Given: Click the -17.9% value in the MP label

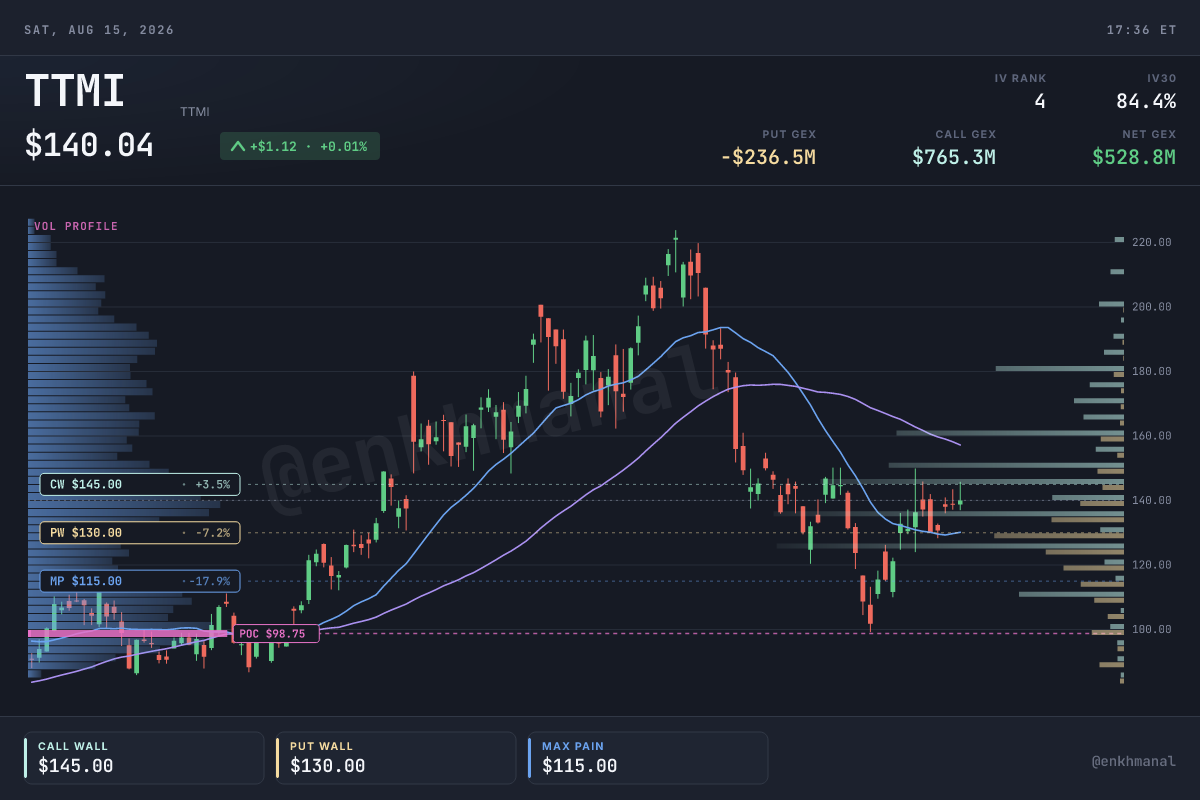Looking at the screenshot, I should click(208, 581).
